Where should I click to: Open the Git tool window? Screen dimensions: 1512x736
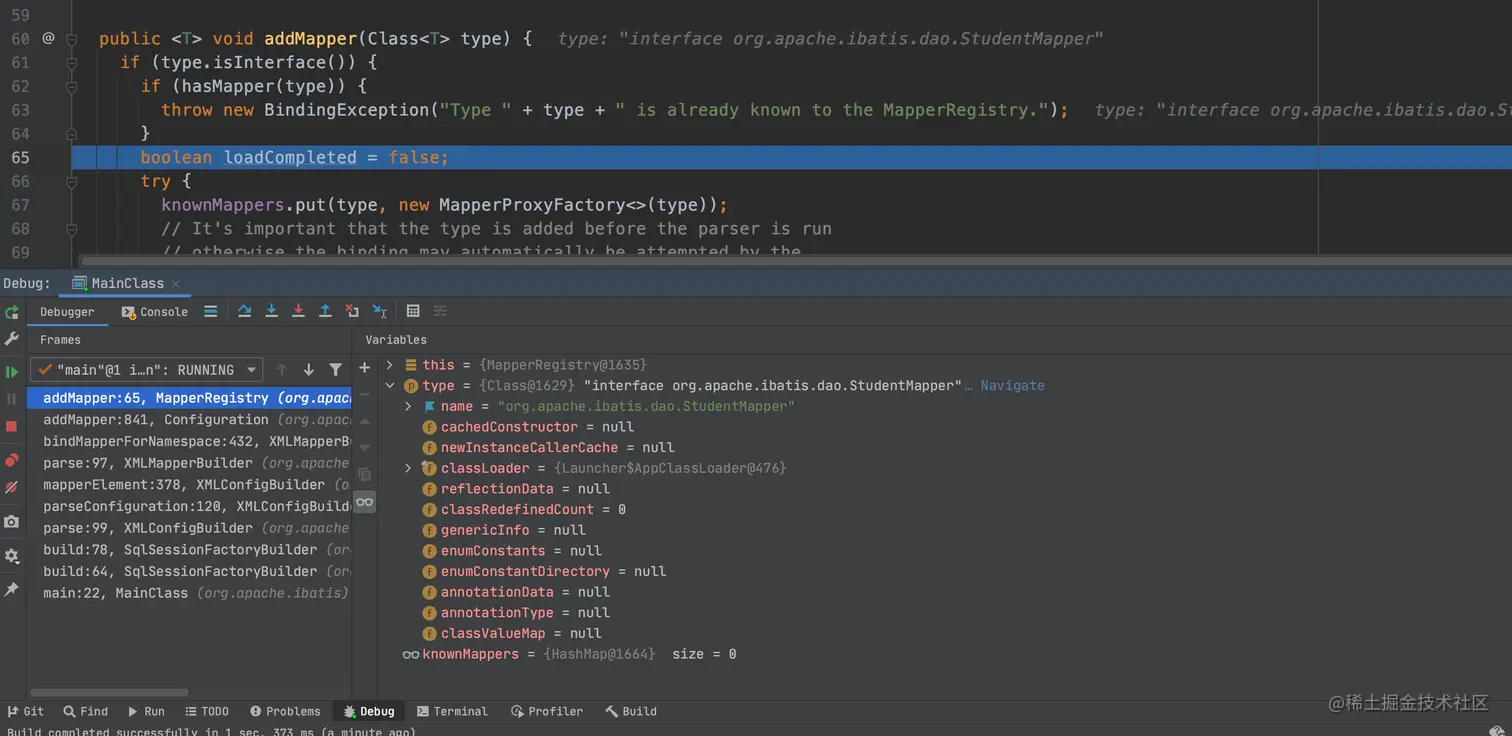click(26, 712)
